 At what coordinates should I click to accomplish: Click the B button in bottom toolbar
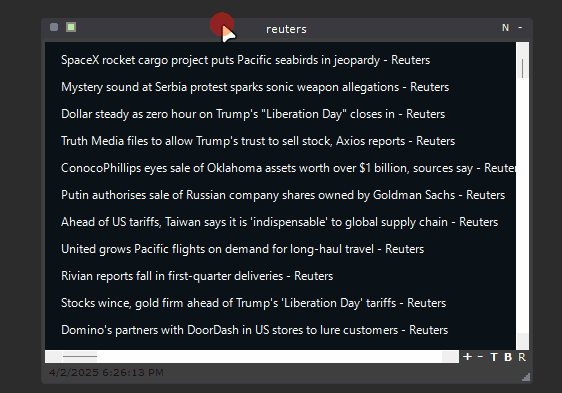[x=508, y=357]
